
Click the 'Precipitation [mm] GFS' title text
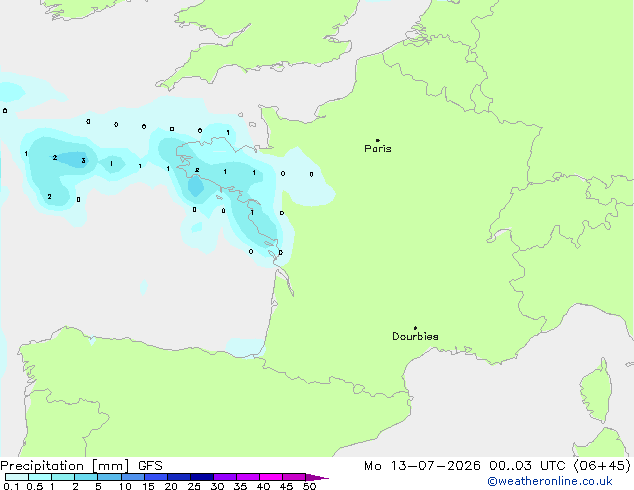pyautogui.click(x=81, y=466)
